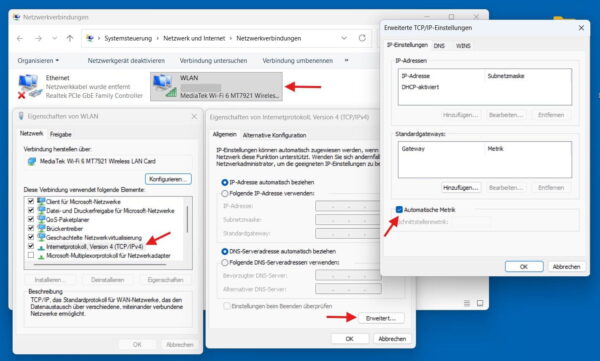The width and height of the screenshot is (600, 361).
Task: Close the Erweiterte TCP/IP-Einstellungen dialog
Action: coord(581,28)
